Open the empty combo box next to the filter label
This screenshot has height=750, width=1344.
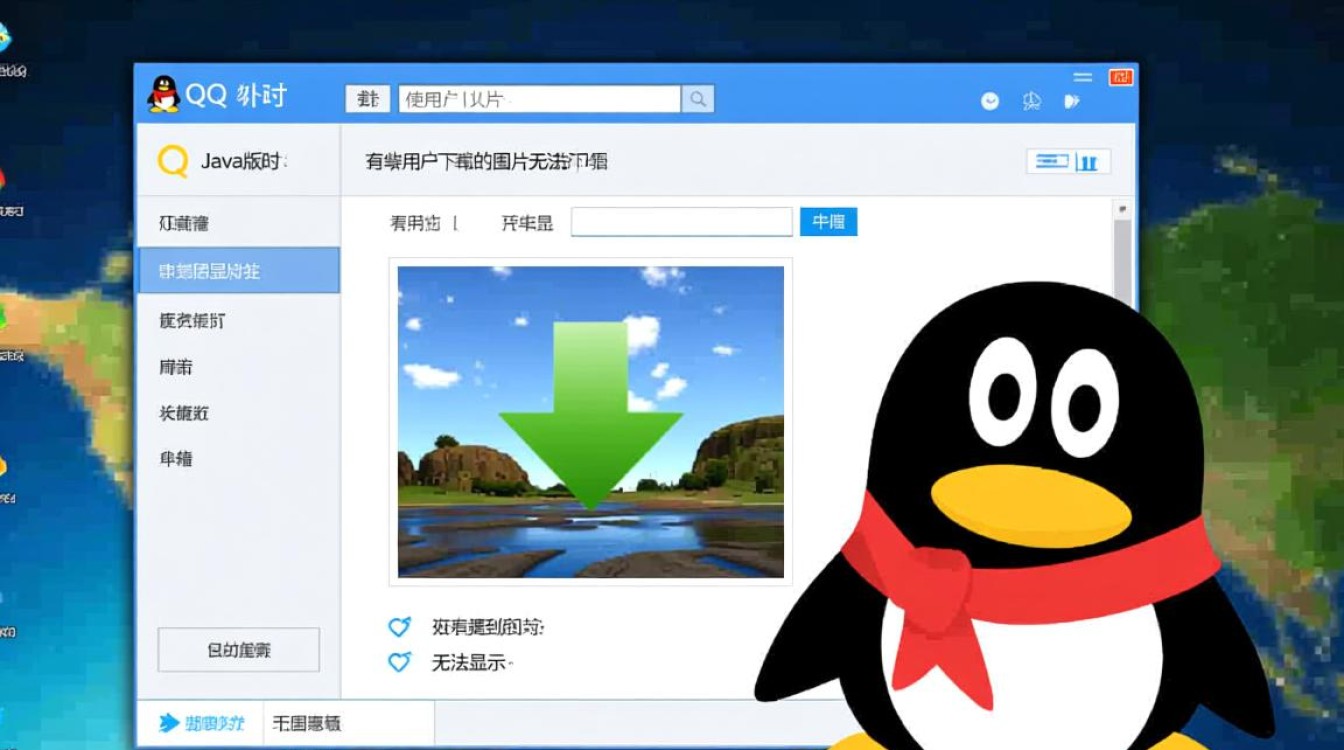tap(680, 221)
